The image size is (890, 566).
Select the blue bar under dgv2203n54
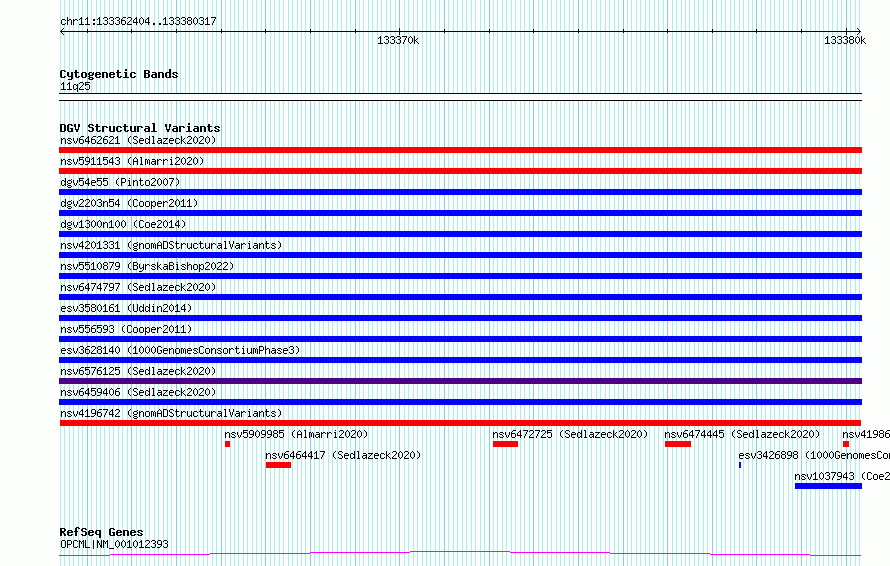coord(460,213)
